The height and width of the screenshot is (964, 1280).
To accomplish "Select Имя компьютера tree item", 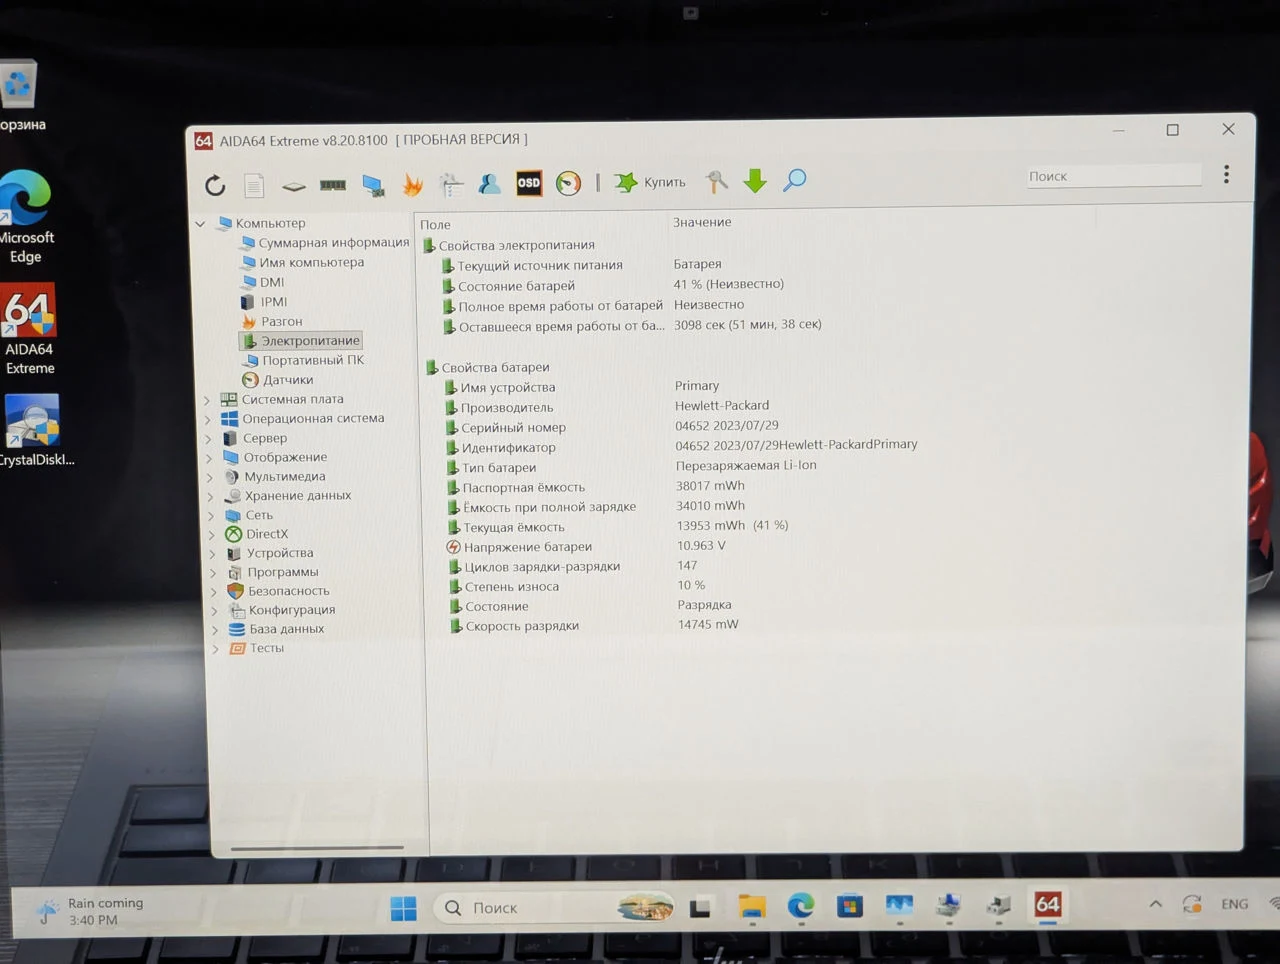I will (x=303, y=263).
